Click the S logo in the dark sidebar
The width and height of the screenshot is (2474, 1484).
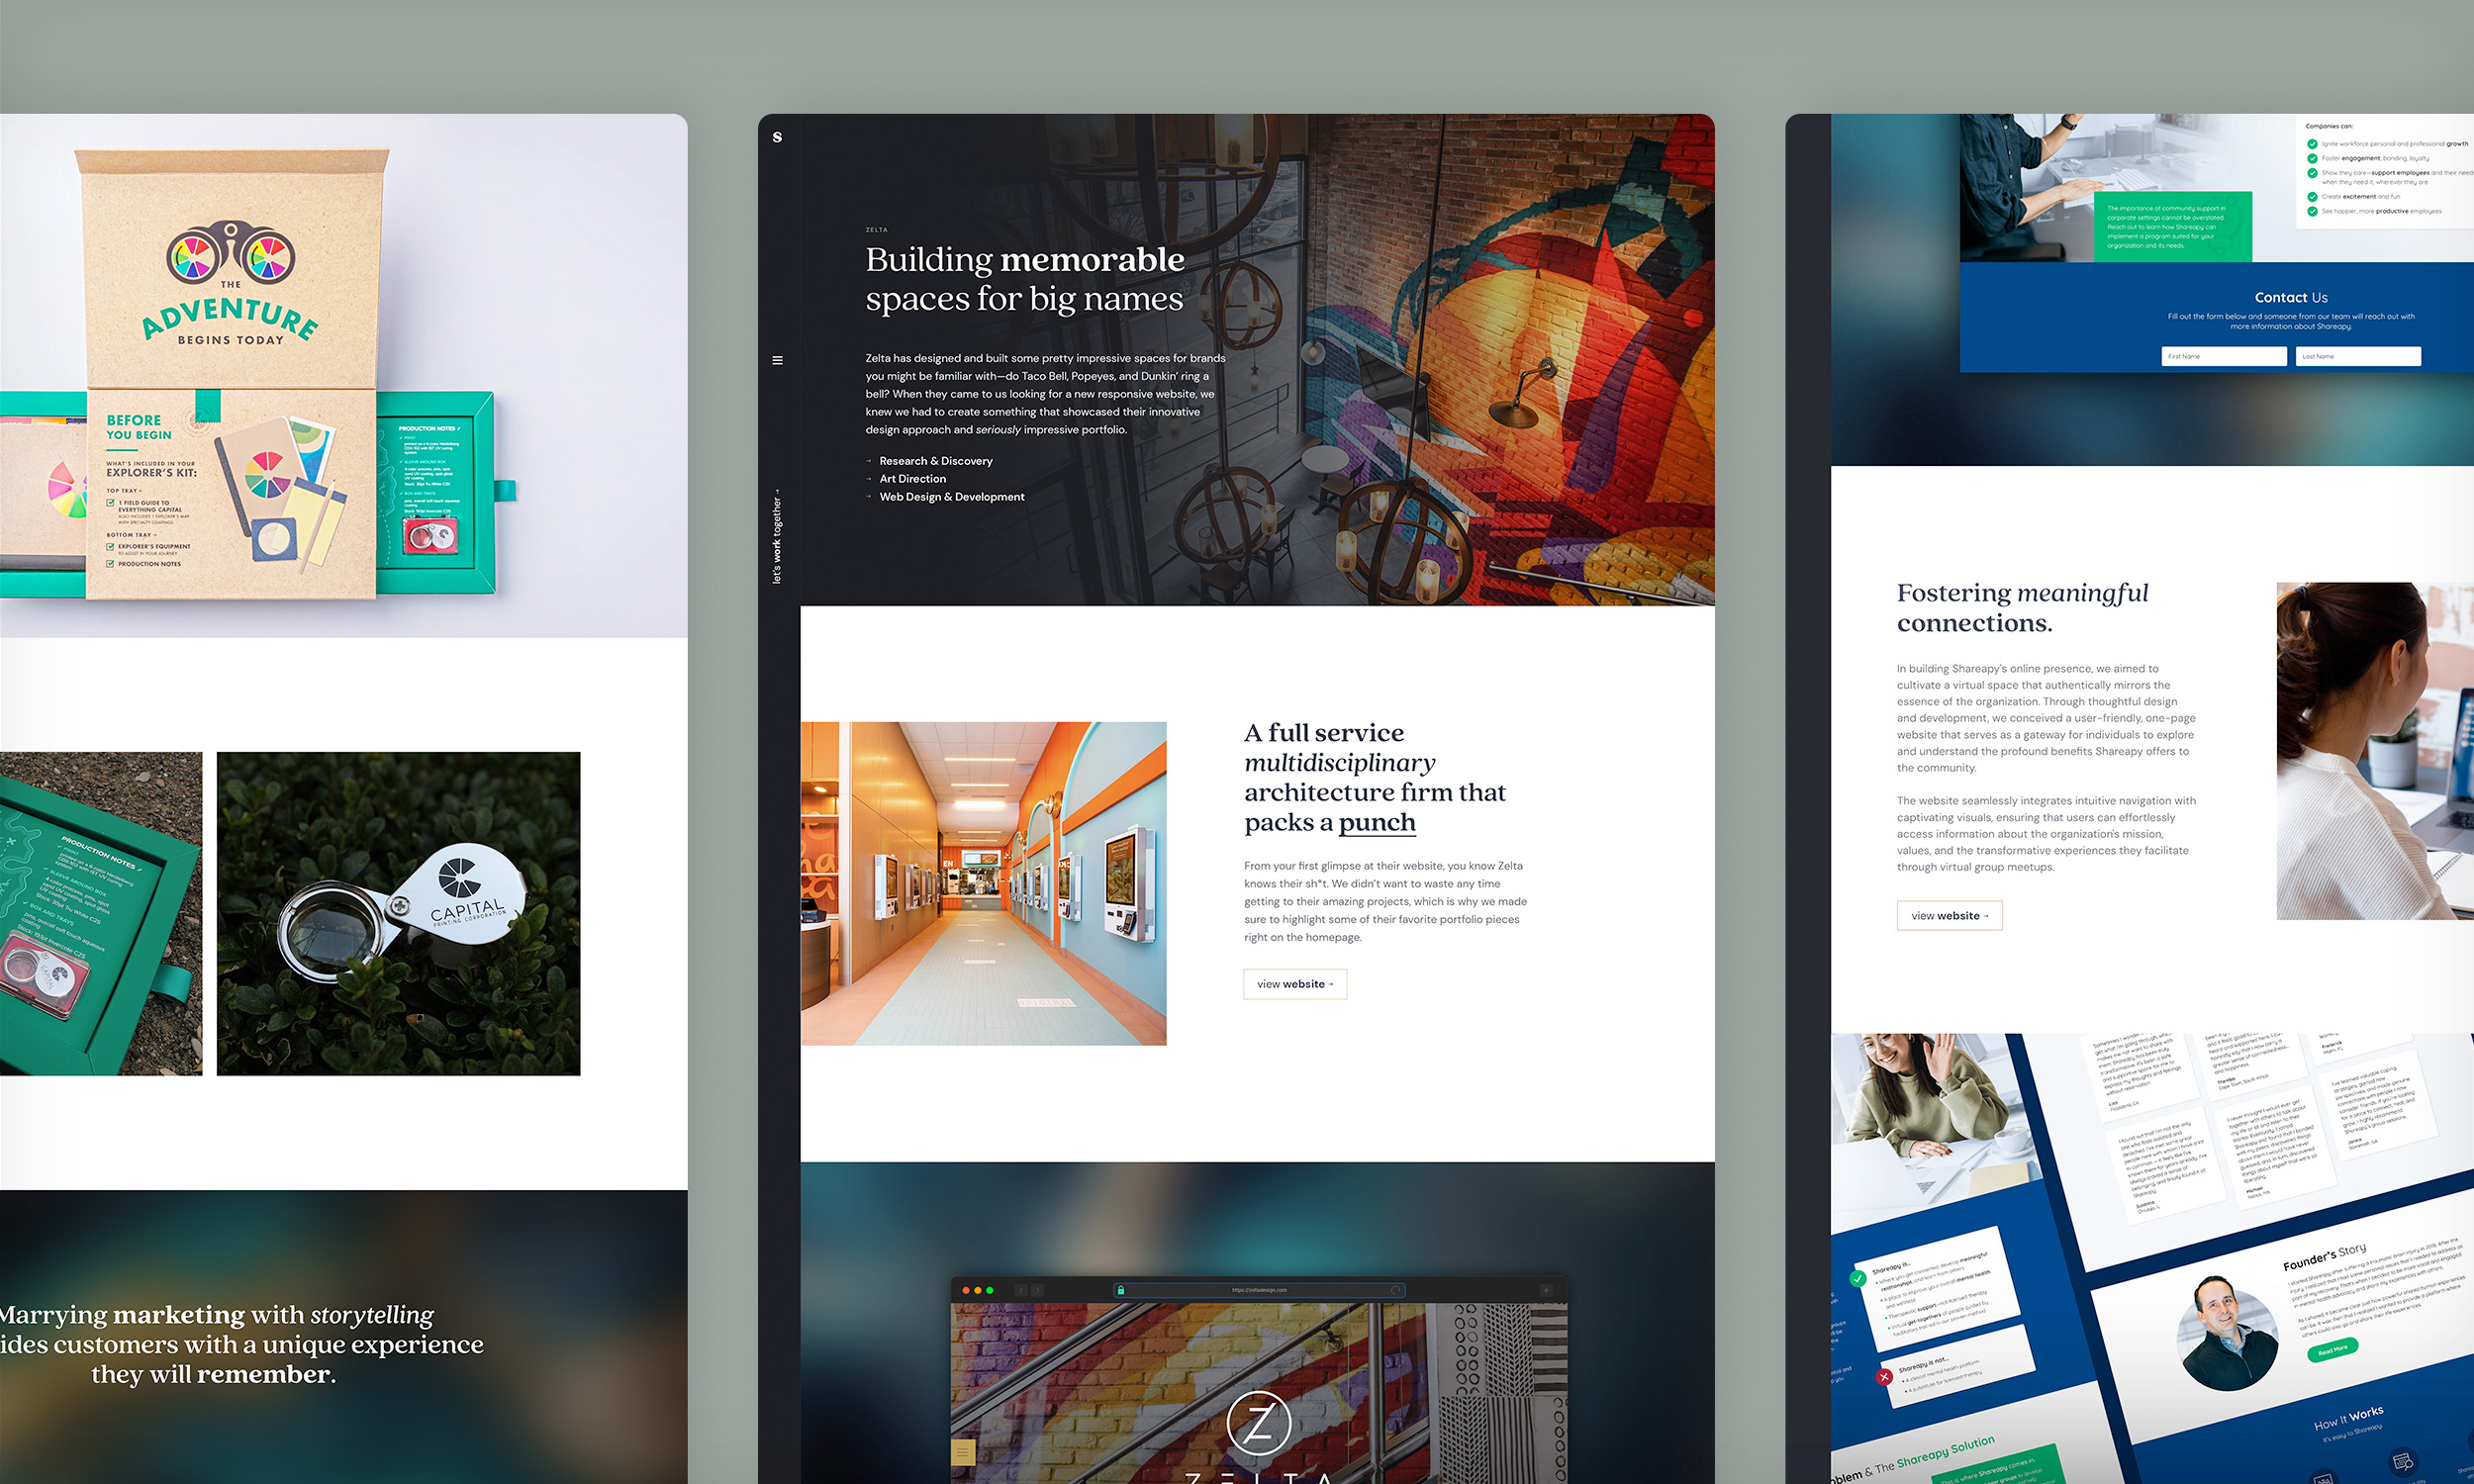coord(777,137)
